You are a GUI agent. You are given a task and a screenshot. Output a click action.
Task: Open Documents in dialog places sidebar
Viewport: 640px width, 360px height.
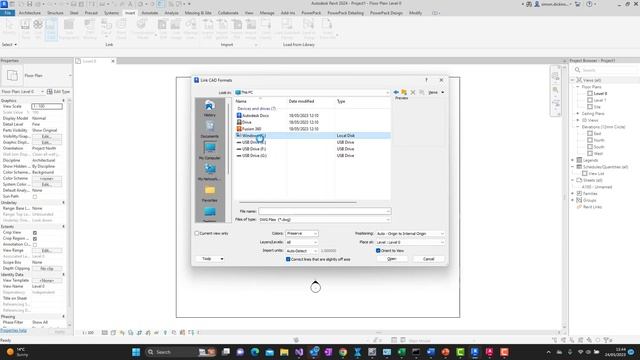209,130
